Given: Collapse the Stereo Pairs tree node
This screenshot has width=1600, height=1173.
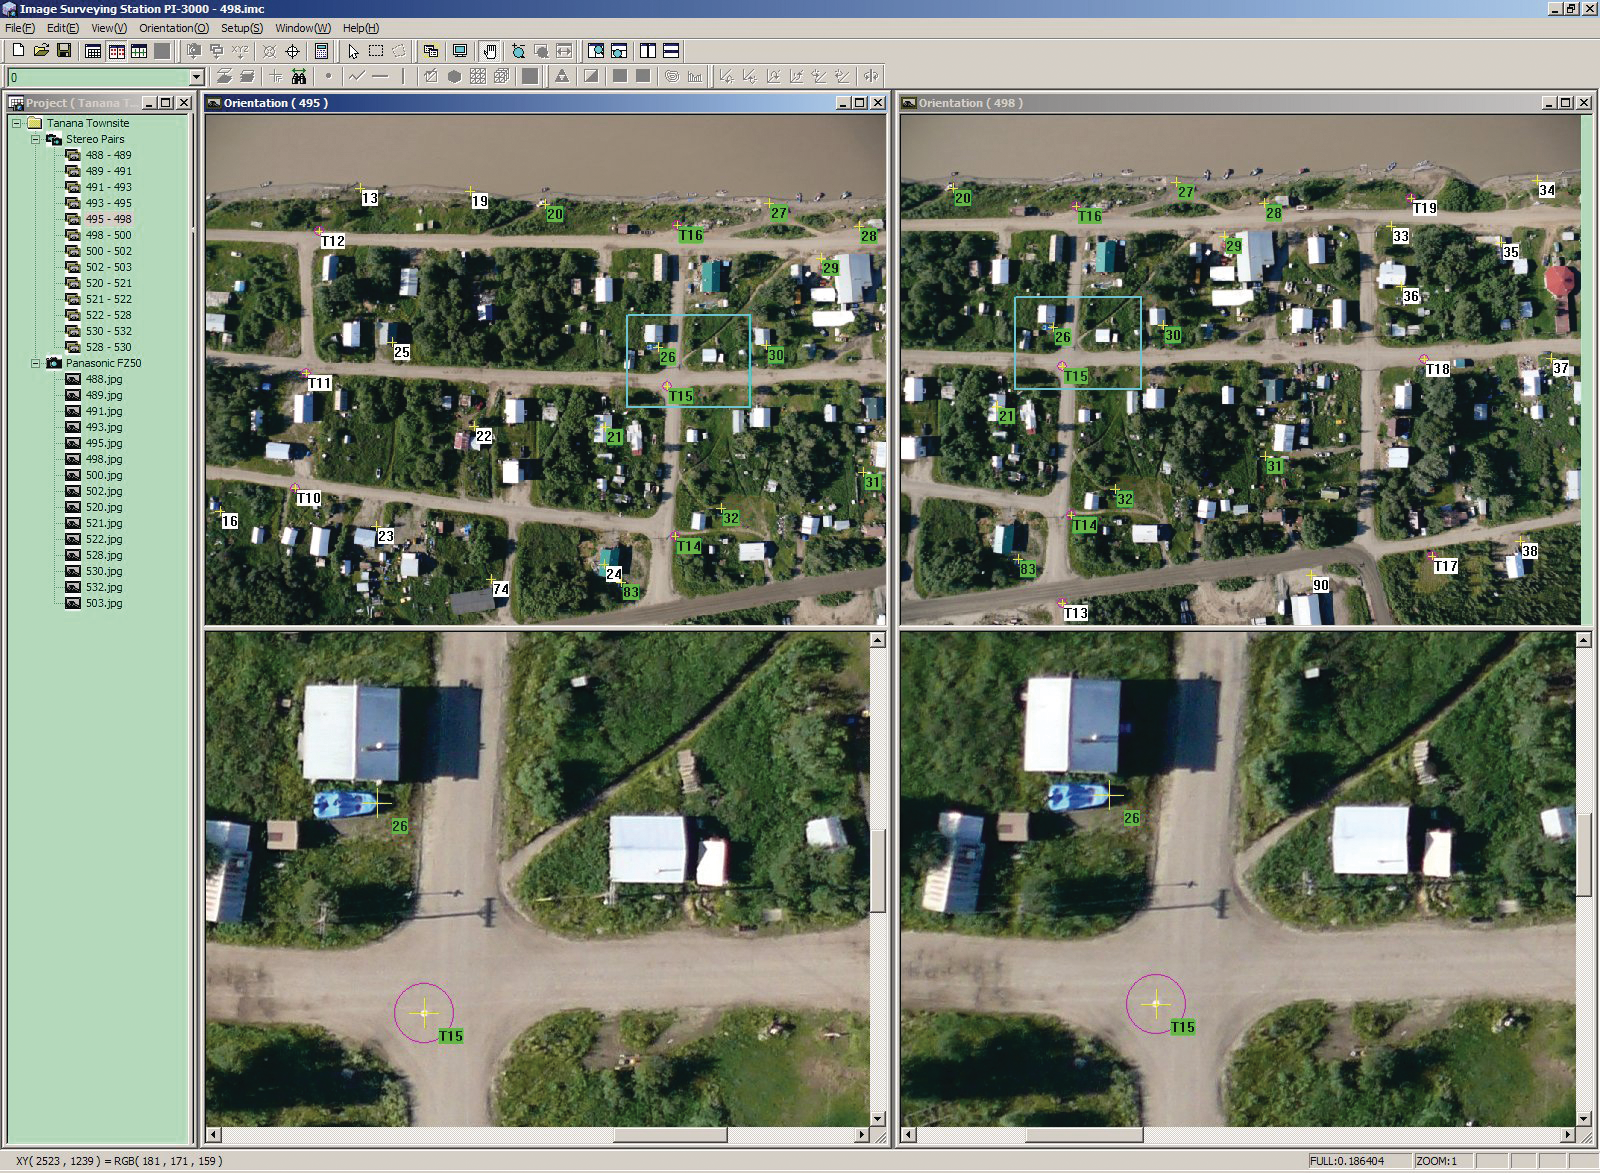Looking at the screenshot, I should click(35, 139).
